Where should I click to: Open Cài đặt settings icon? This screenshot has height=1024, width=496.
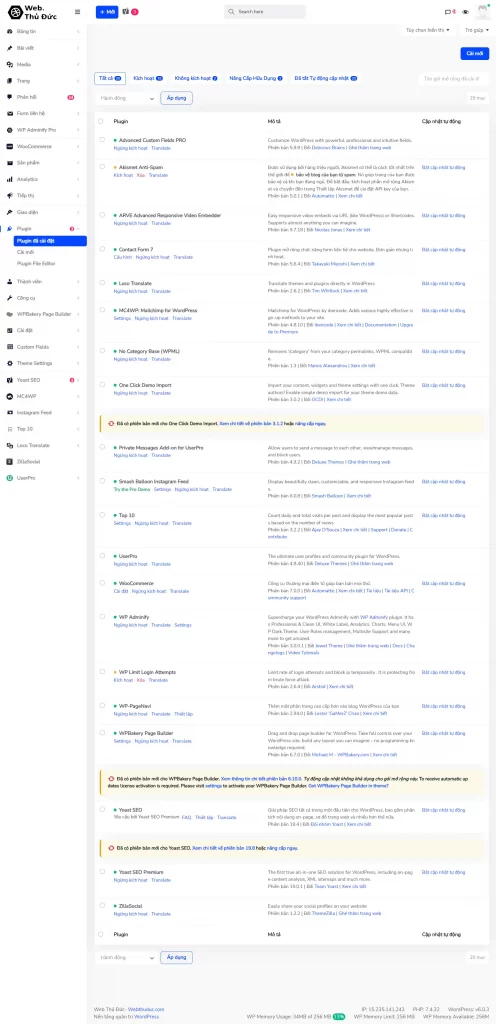click(10, 330)
